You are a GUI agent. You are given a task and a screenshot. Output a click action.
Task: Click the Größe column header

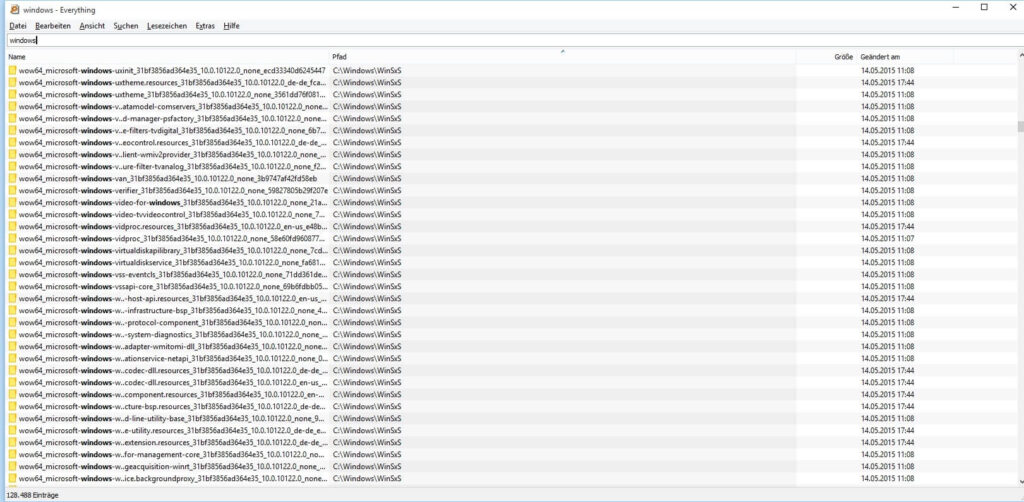tap(826, 57)
